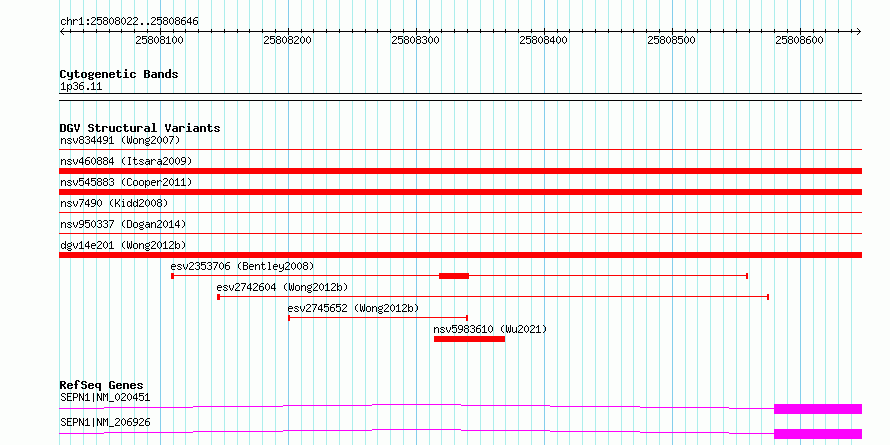Click the 1p36.11 band label
Image resolution: width=890 pixels, height=445 pixels.
[81, 87]
